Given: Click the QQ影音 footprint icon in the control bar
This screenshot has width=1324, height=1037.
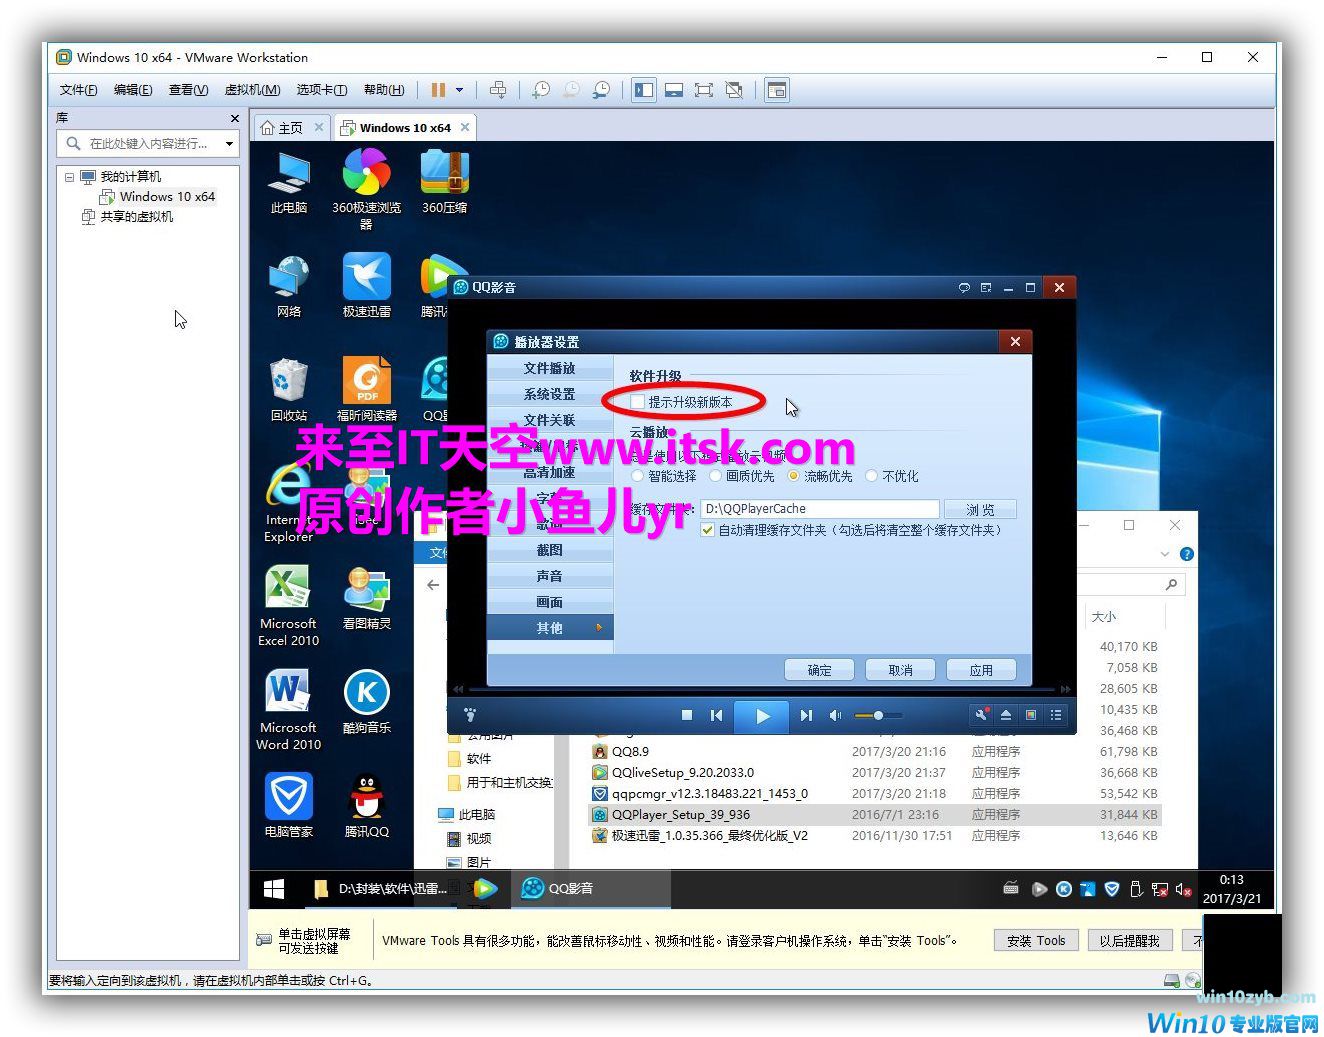Looking at the screenshot, I should (469, 715).
